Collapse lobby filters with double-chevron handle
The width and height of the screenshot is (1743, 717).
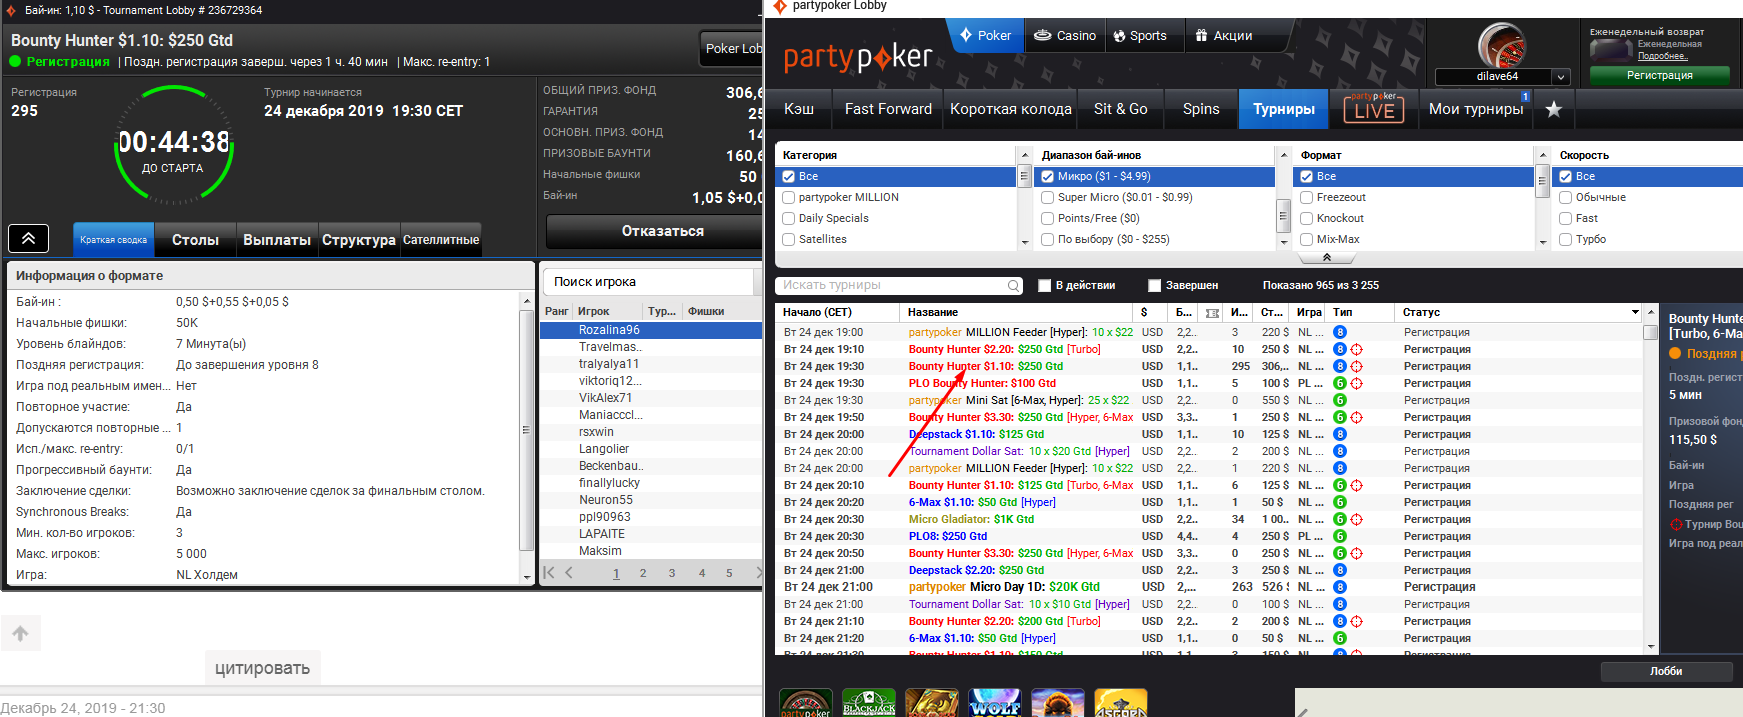coord(1327,257)
